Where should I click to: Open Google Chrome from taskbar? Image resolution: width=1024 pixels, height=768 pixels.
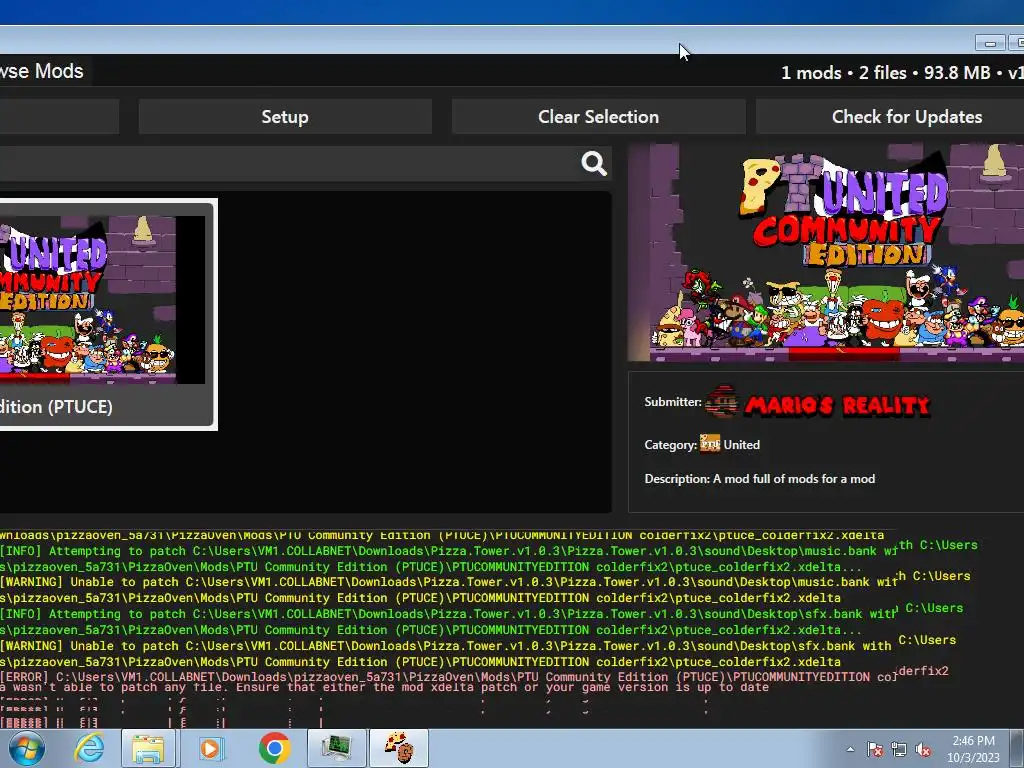274,748
